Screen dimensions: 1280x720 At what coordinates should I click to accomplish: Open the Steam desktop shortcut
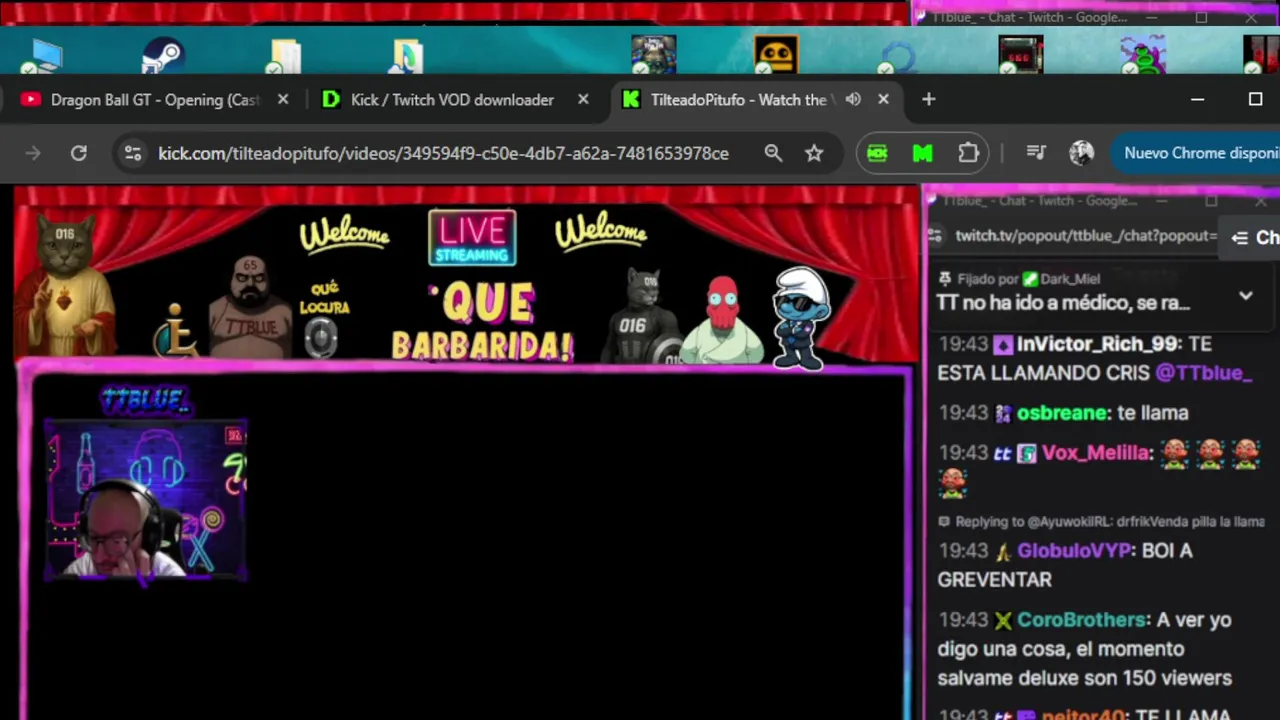(x=162, y=56)
